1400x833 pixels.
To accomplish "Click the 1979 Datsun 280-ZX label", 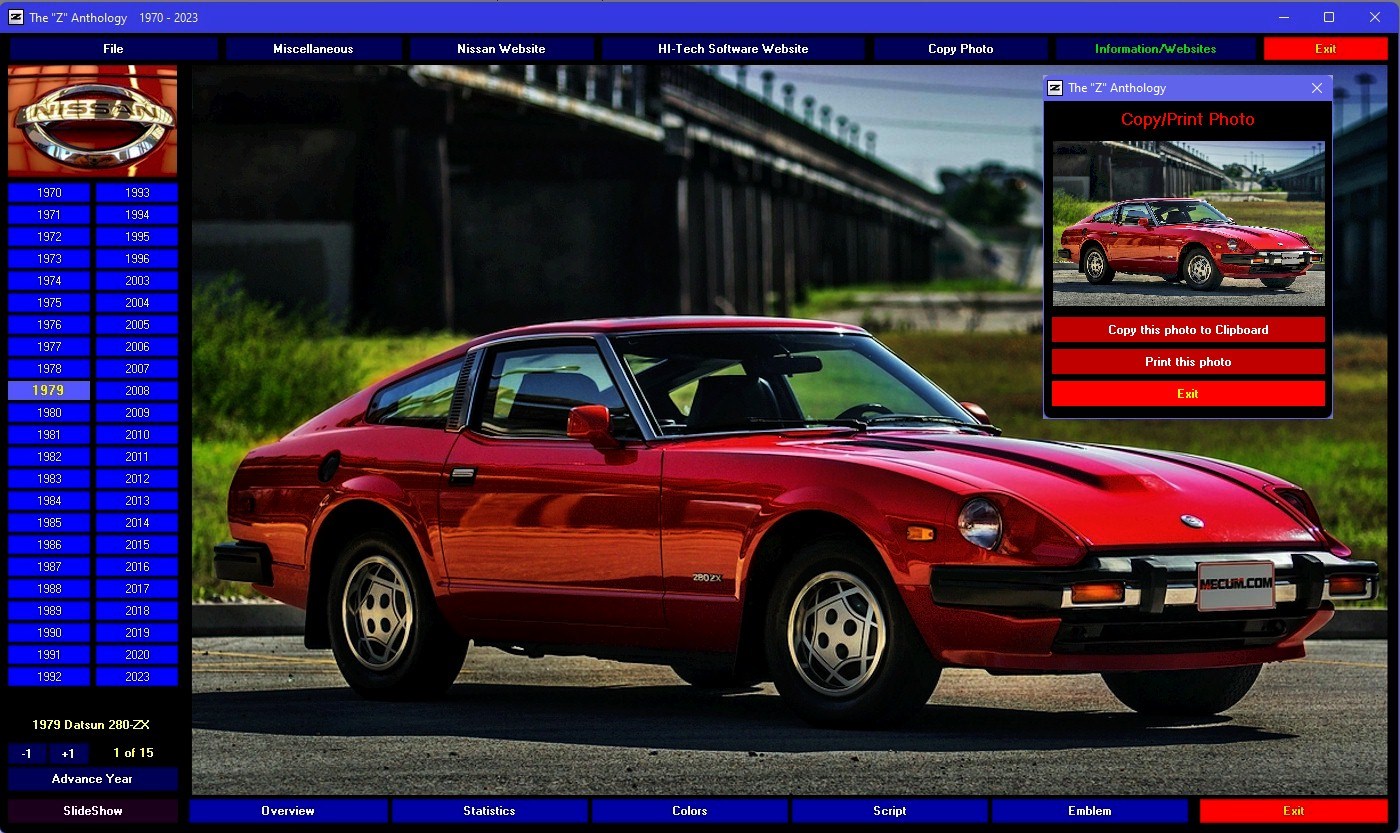I will tap(91, 725).
